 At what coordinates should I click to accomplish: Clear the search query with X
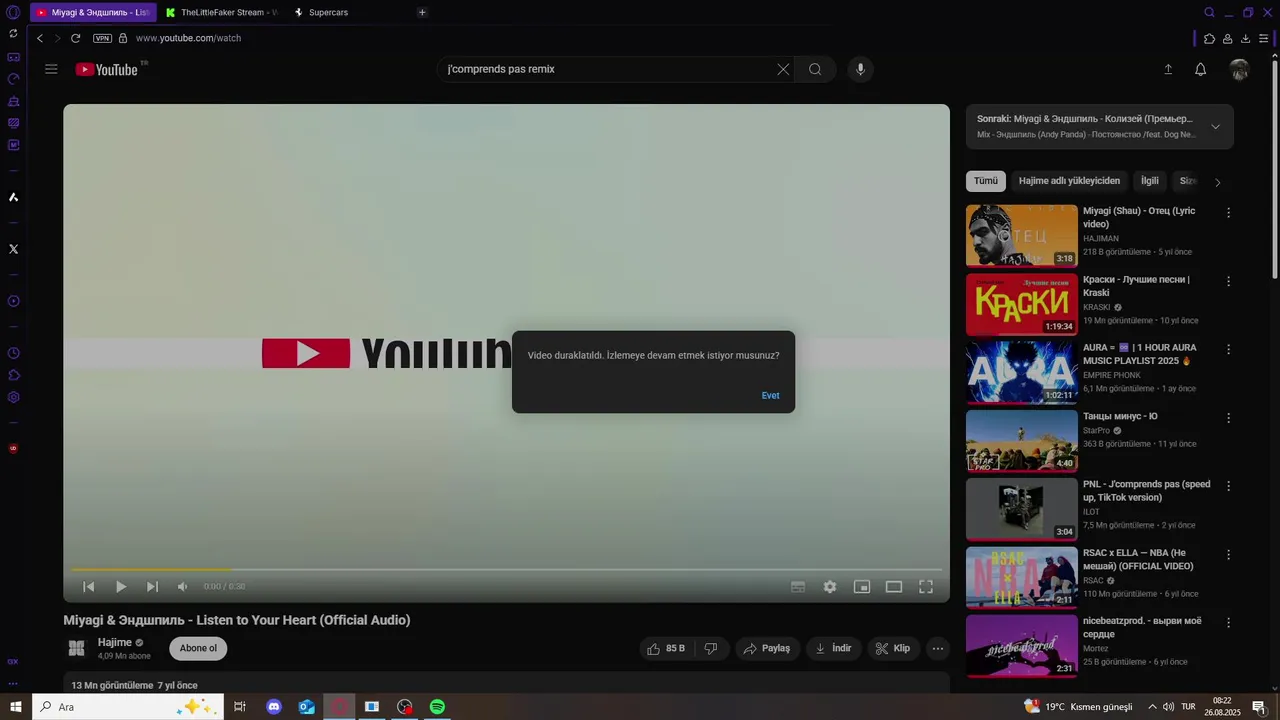(x=783, y=69)
